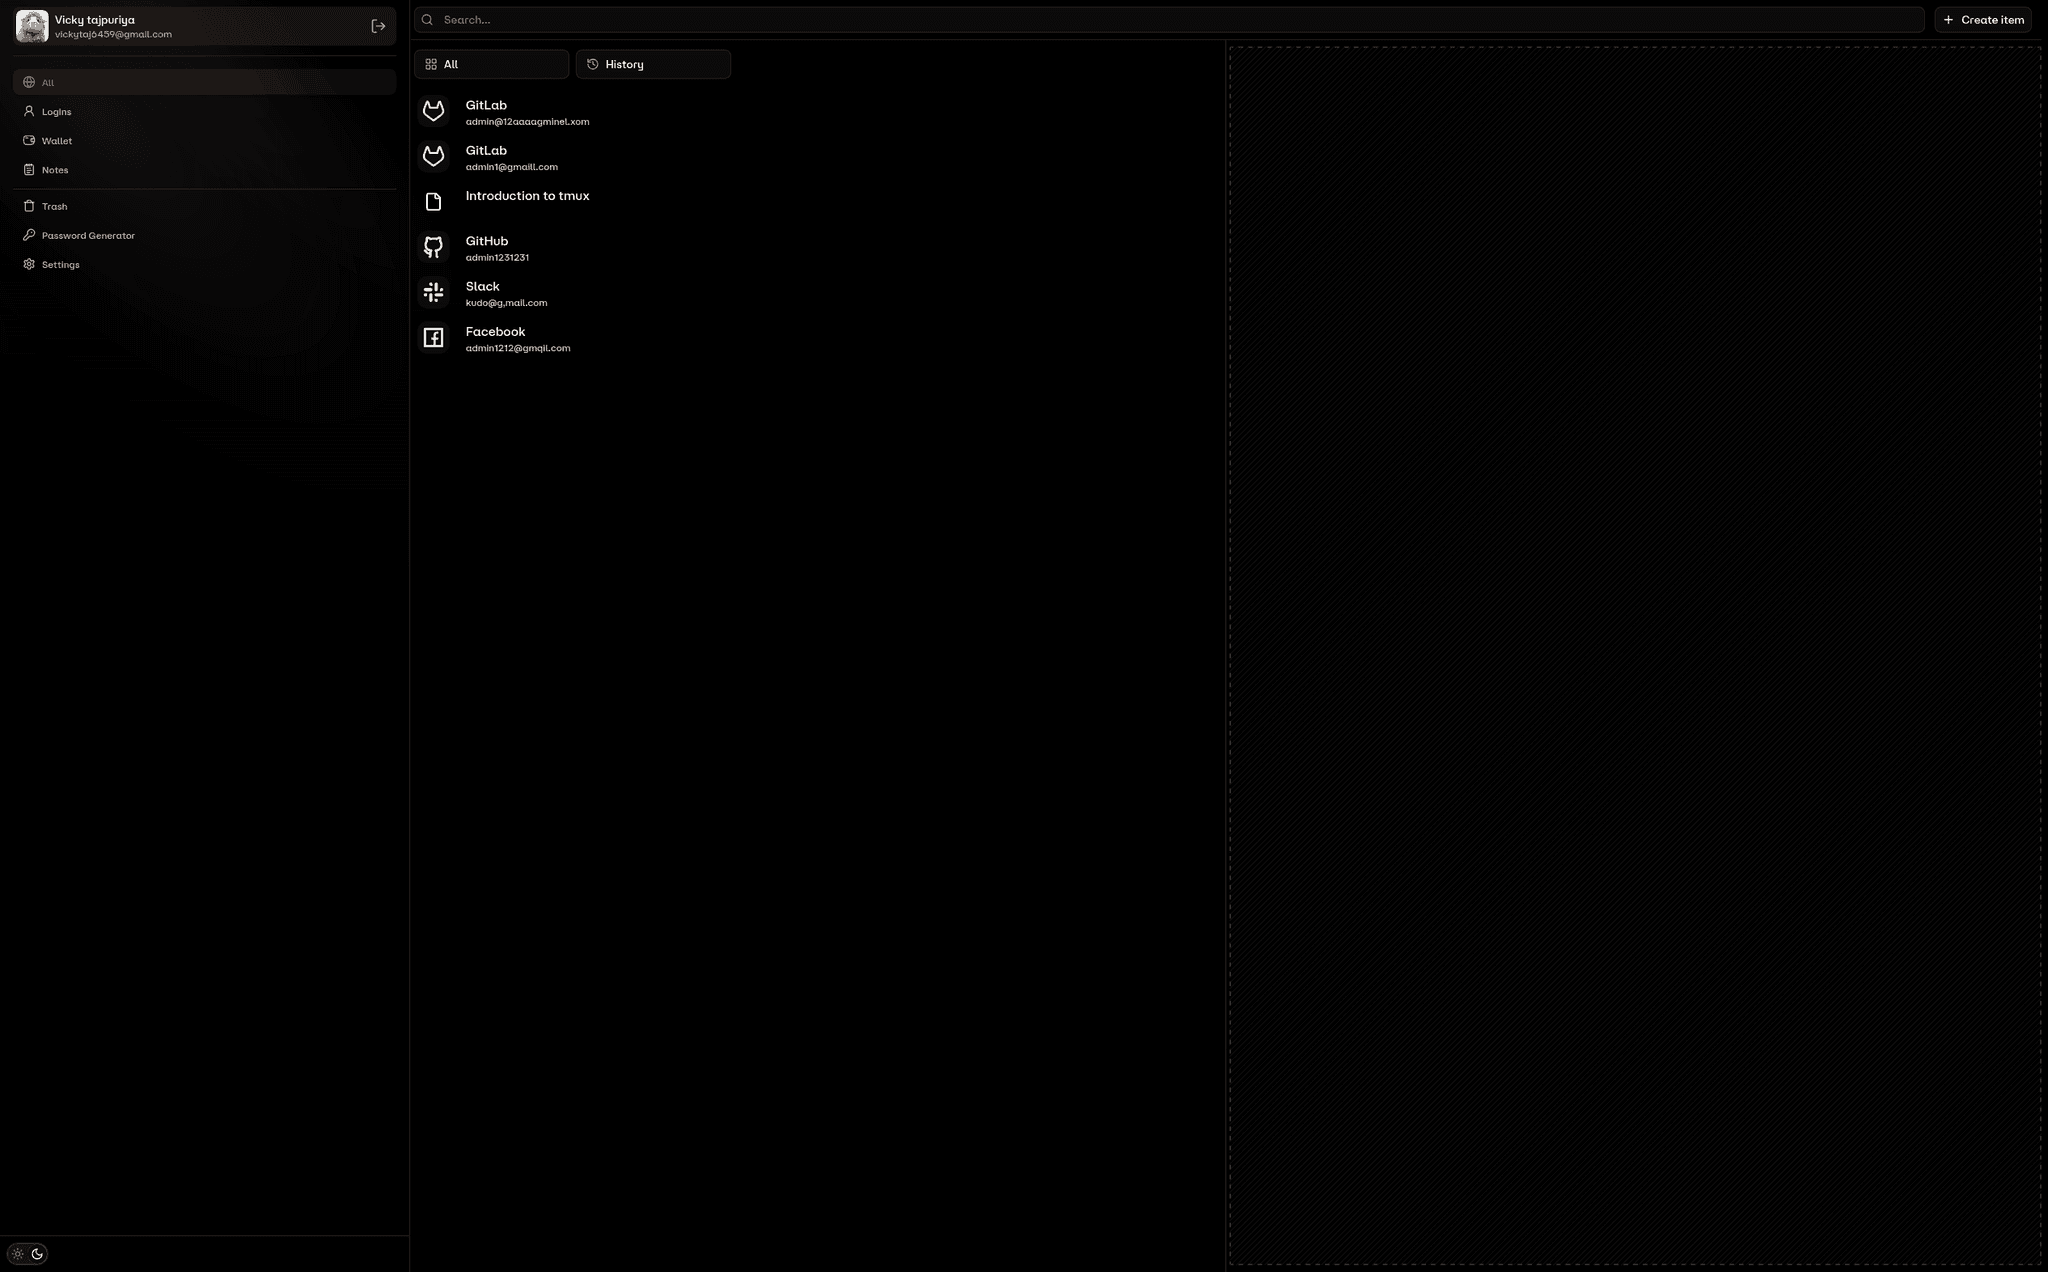The height and width of the screenshot is (1272, 2048).
Task: Open Settings from the sidebar
Action: (x=60, y=265)
